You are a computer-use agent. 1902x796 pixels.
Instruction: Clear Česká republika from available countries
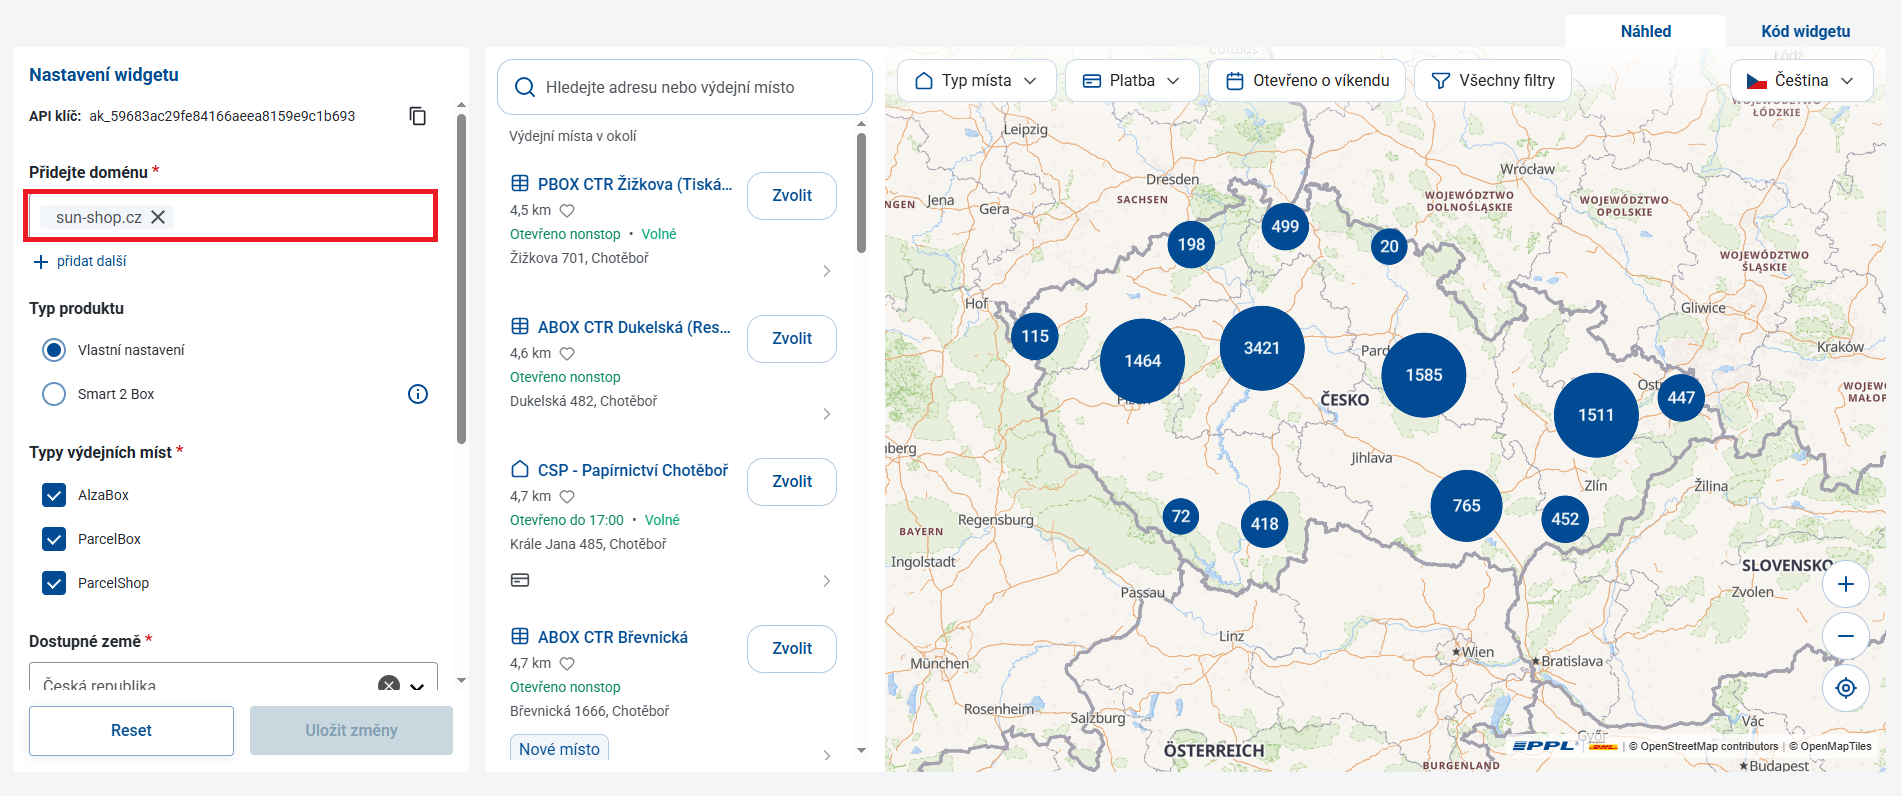point(389,685)
